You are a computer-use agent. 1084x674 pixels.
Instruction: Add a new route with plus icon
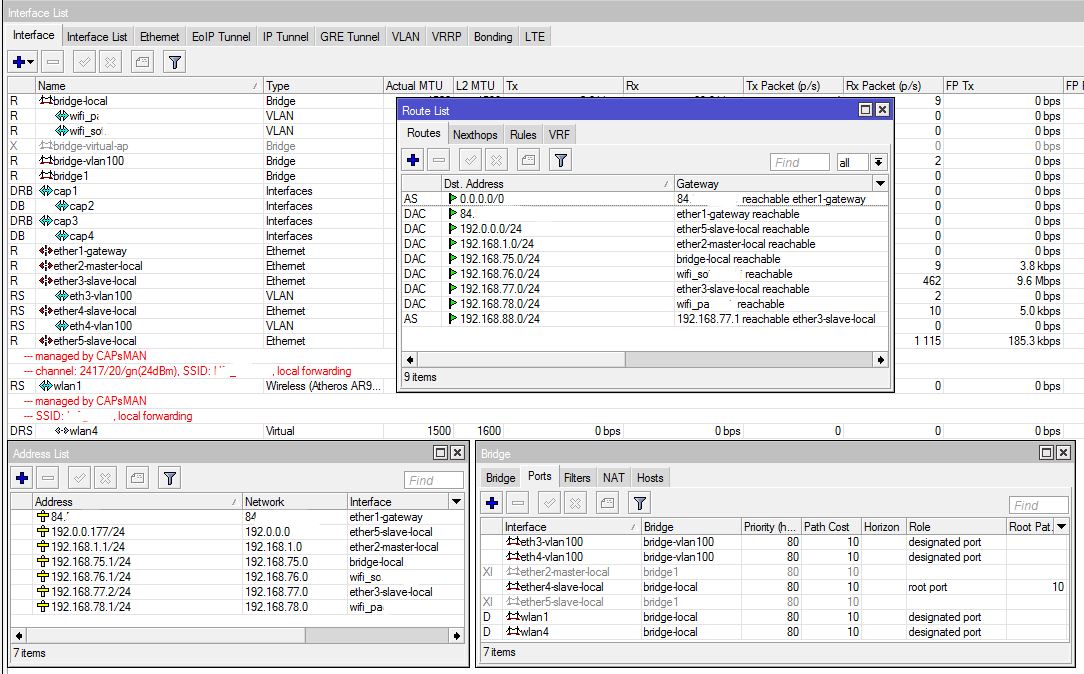coord(413,160)
